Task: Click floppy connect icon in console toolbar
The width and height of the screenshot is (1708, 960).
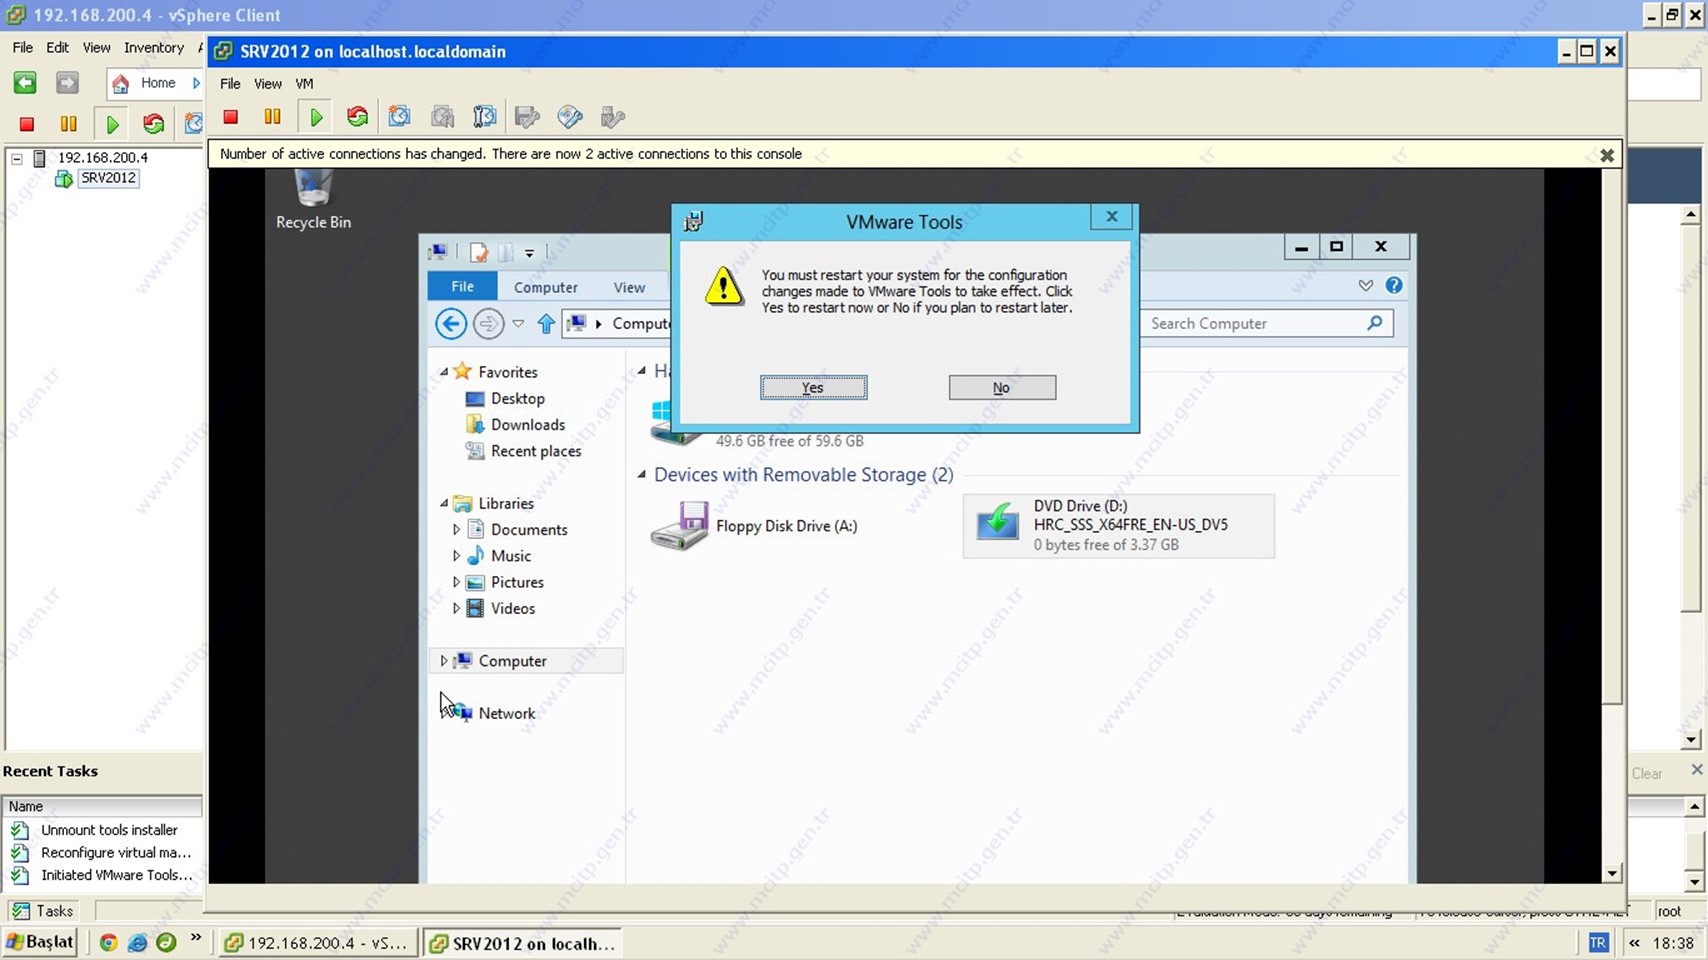Action: (527, 117)
